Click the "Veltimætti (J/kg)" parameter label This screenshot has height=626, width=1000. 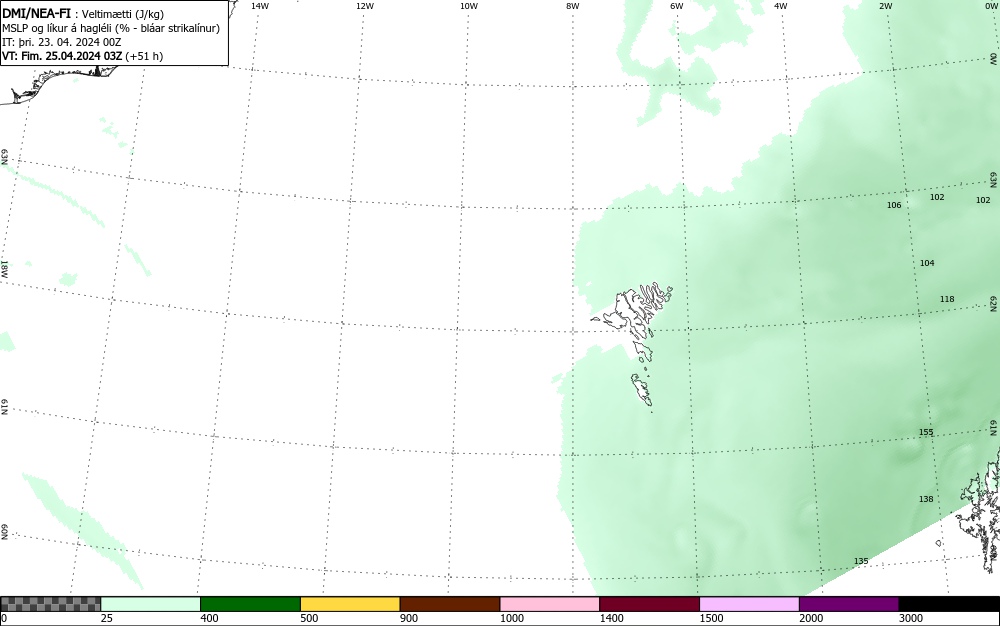[x=122, y=14]
